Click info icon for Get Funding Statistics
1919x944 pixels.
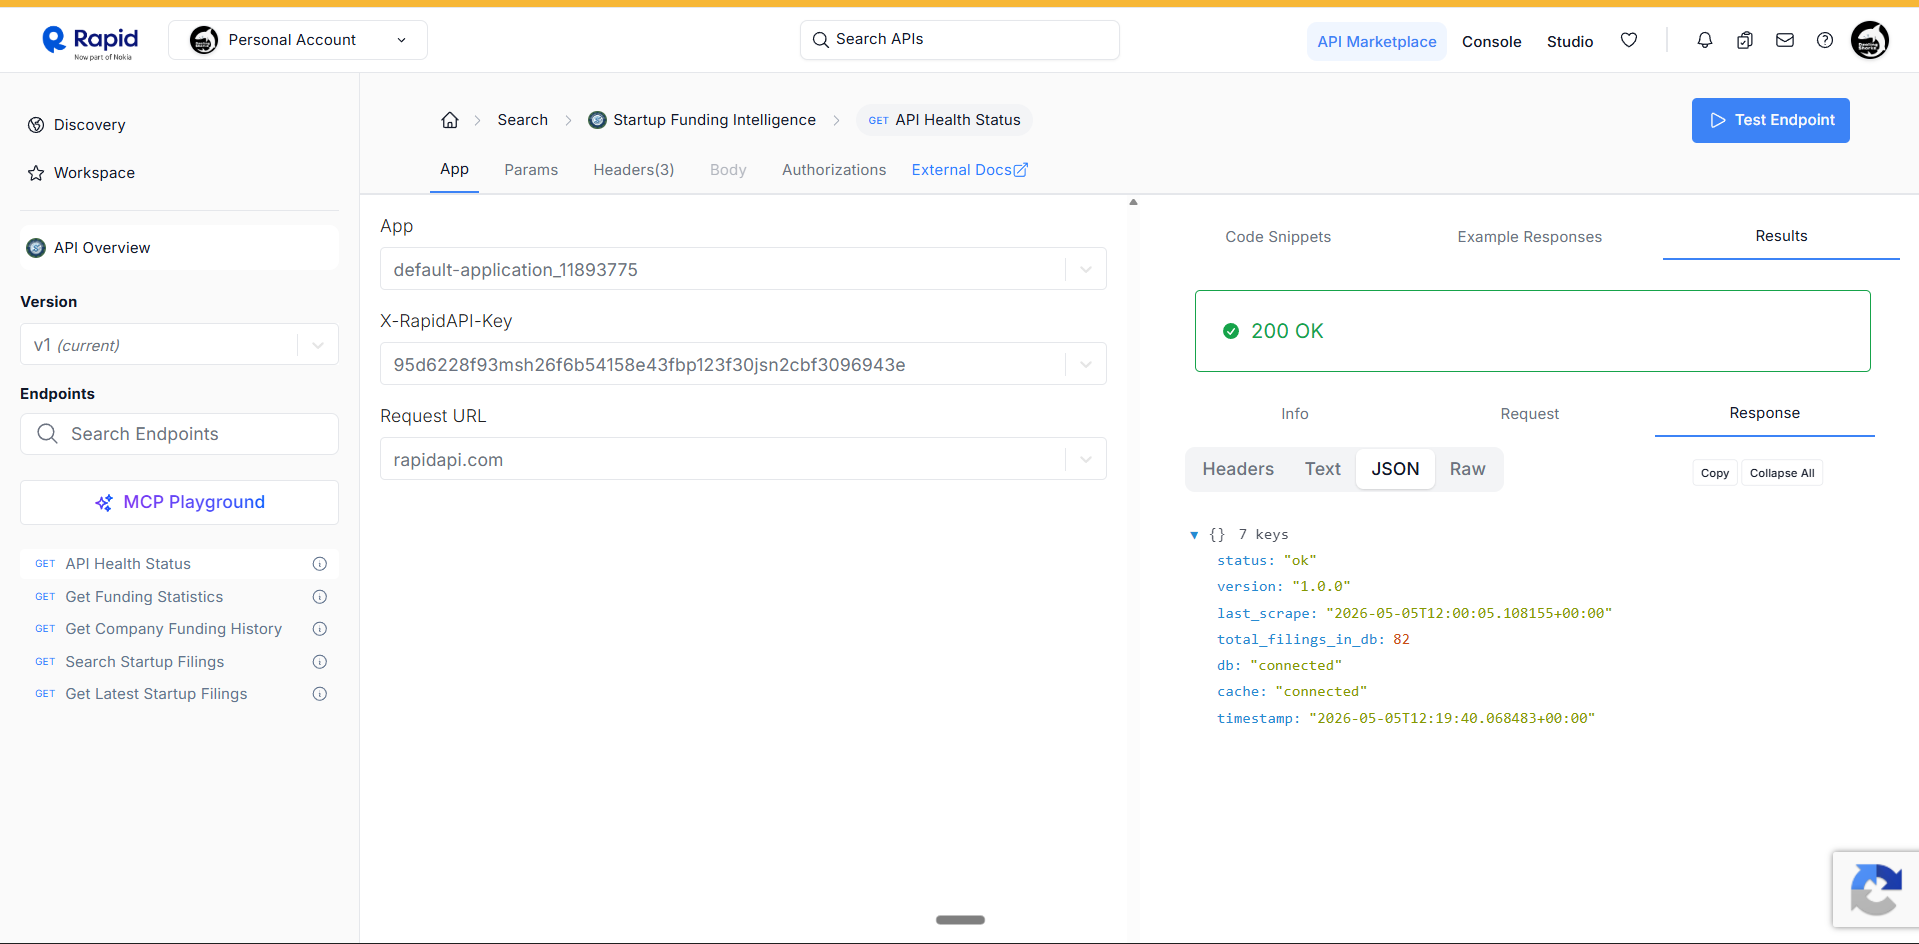(x=320, y=597)
